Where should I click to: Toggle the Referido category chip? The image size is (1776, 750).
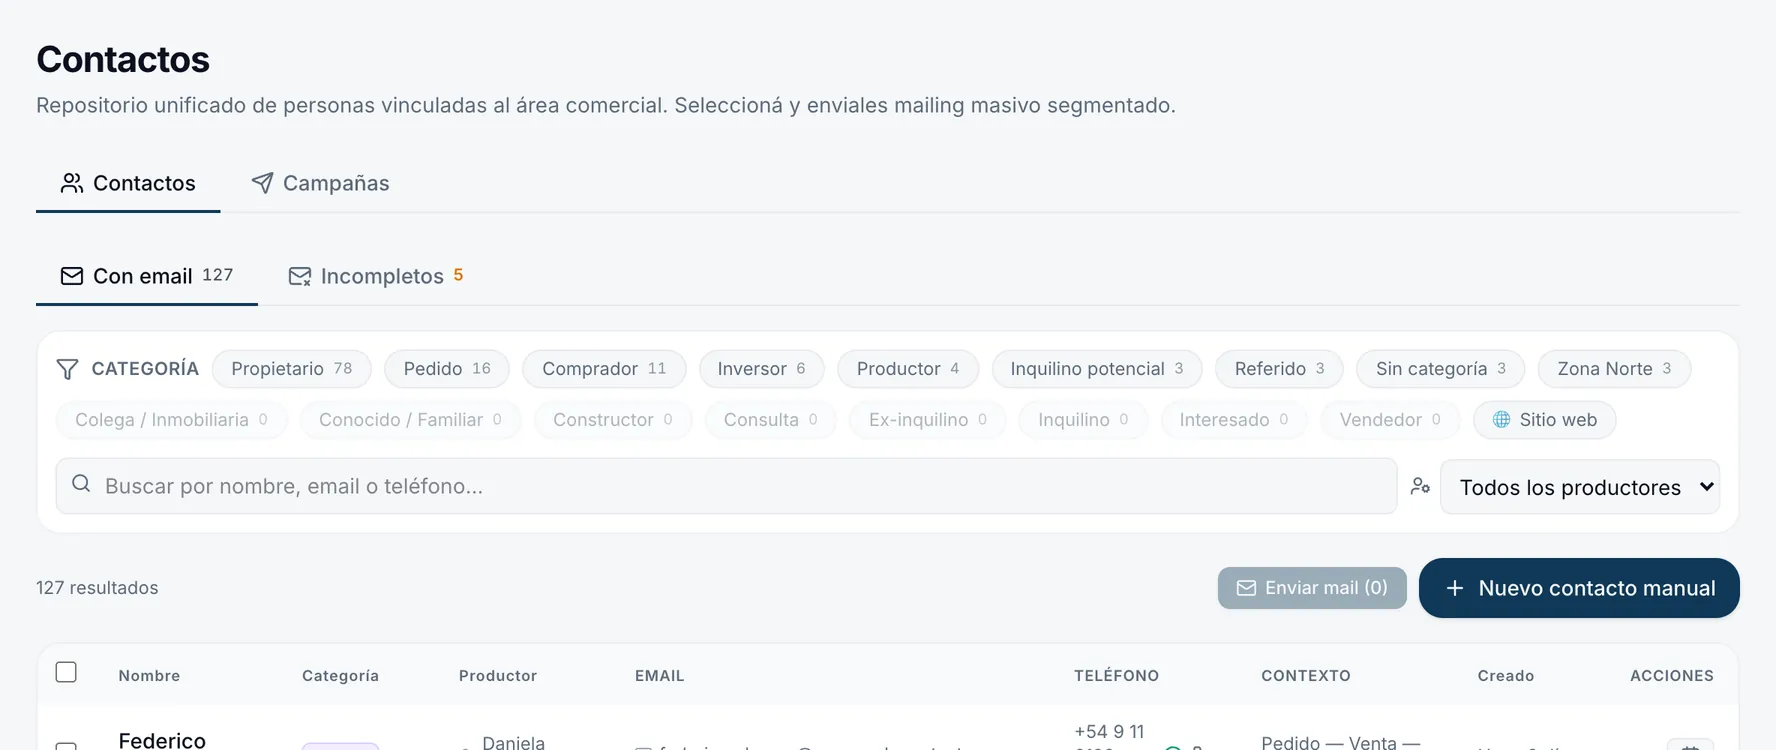coord(1279,369)
